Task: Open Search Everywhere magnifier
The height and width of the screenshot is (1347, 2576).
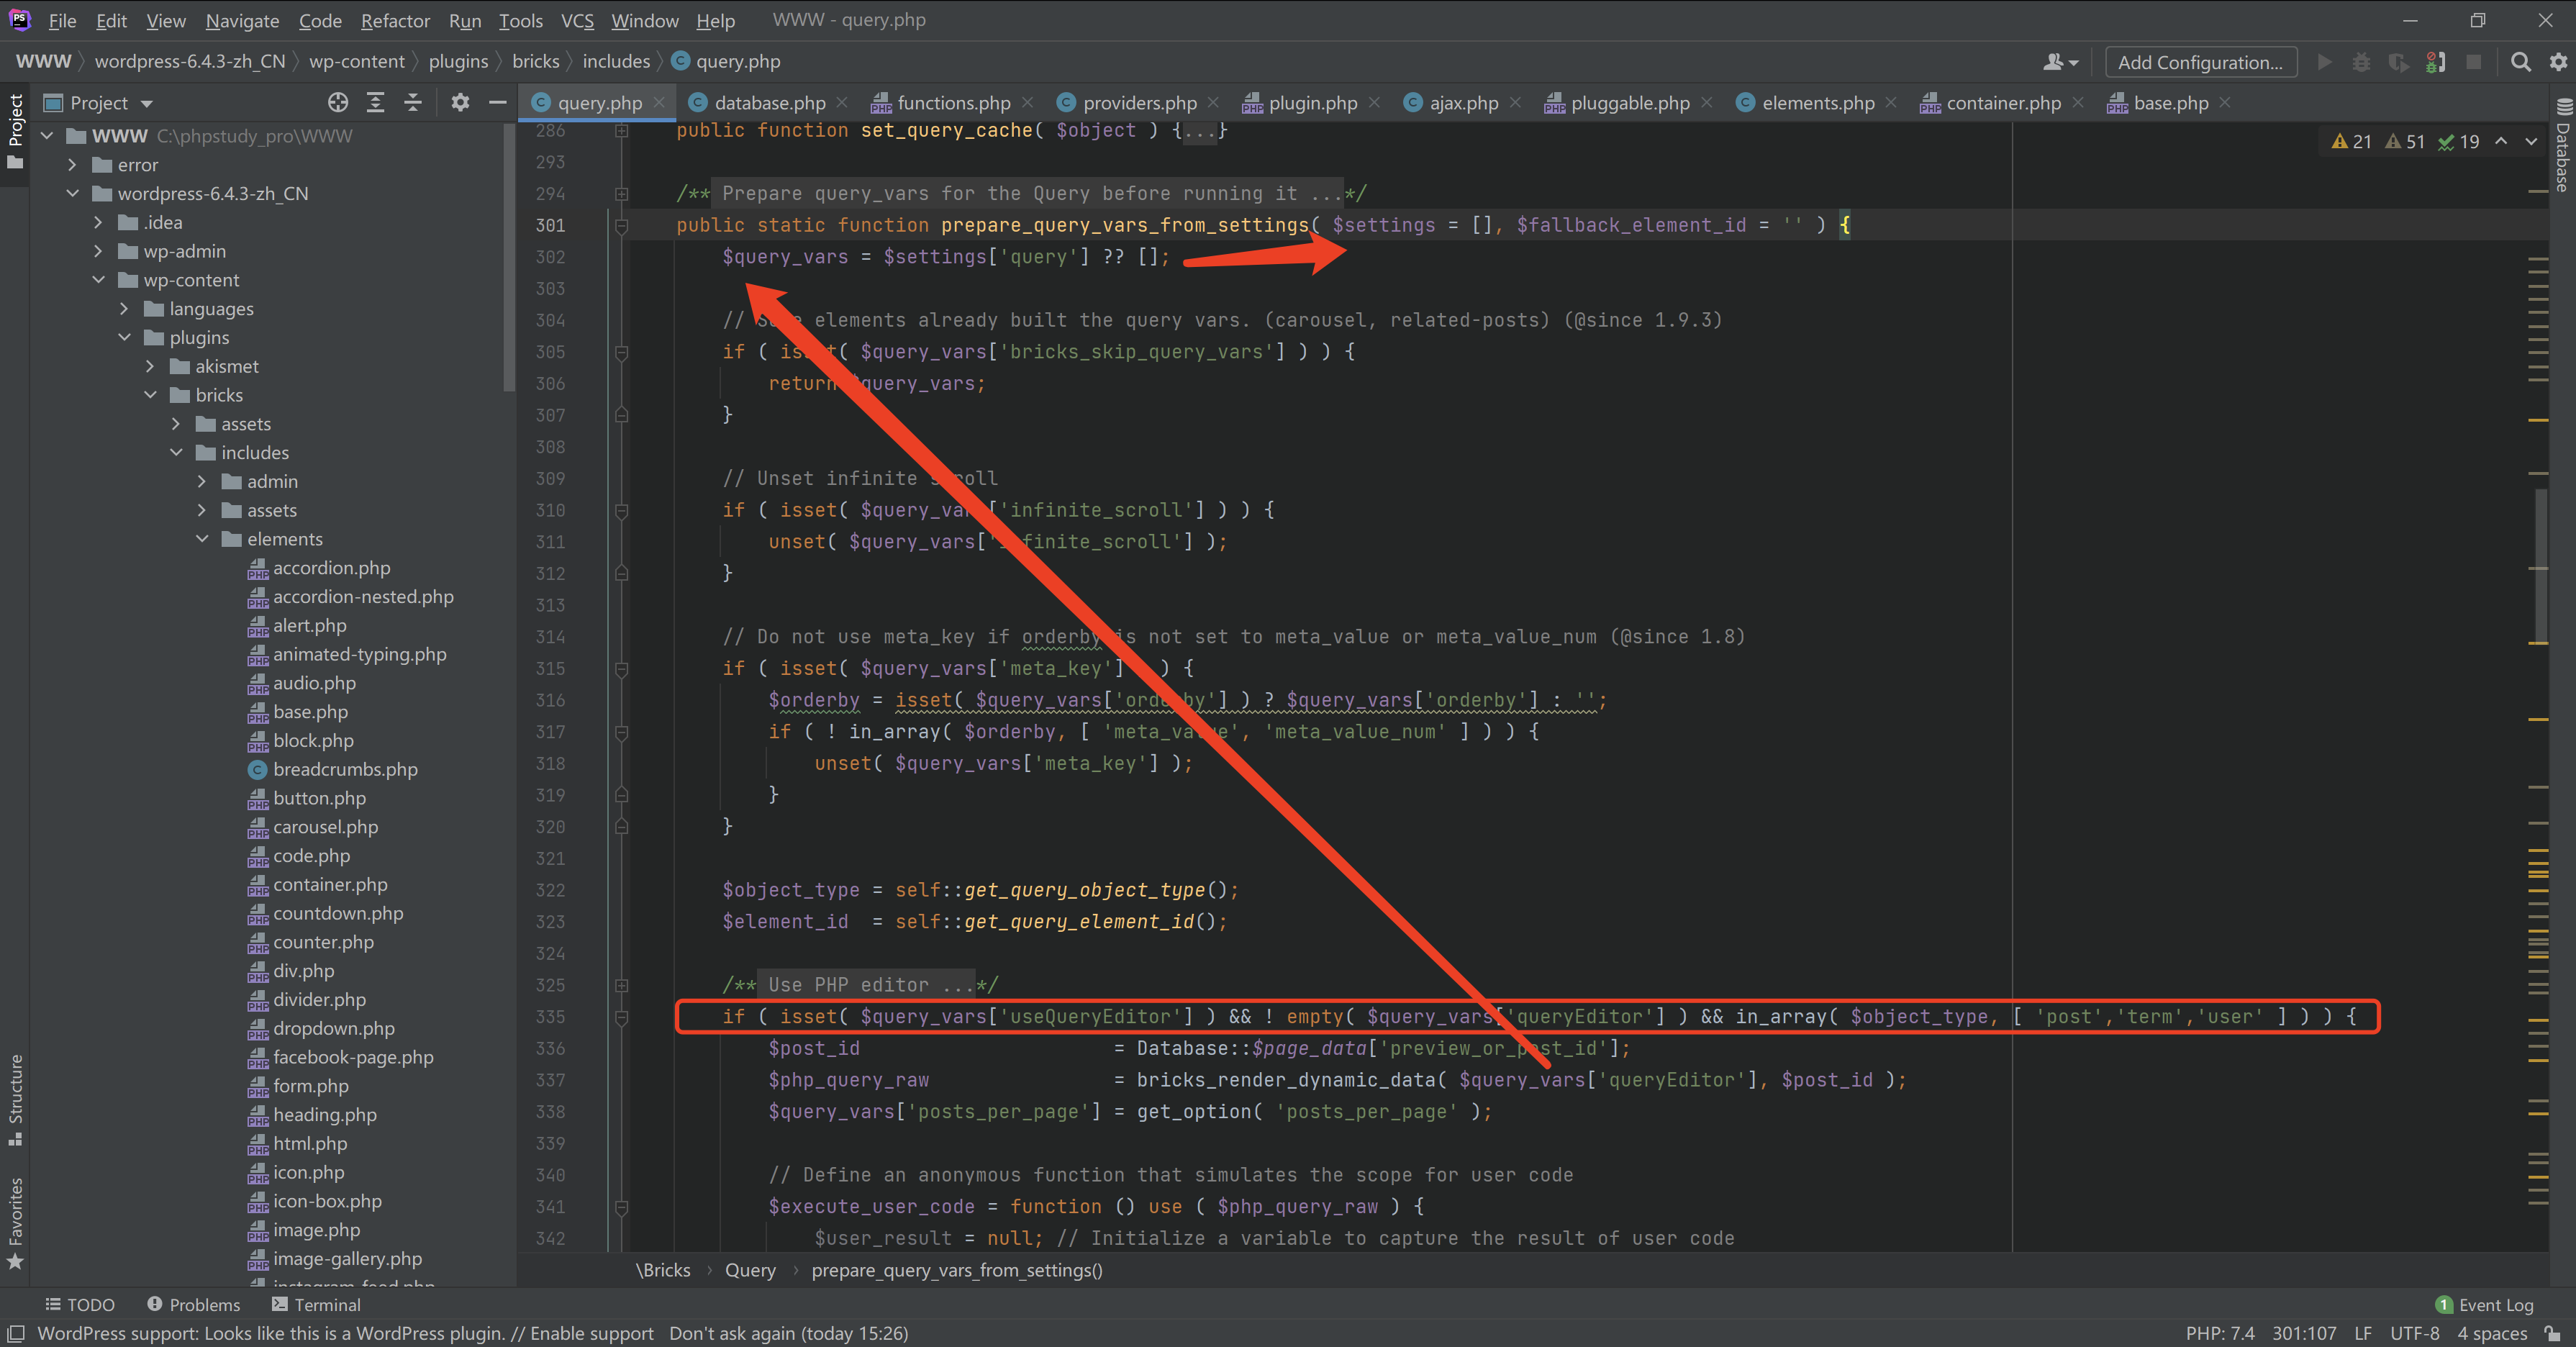Action: pyautogui.click(x=2520, y=62)
